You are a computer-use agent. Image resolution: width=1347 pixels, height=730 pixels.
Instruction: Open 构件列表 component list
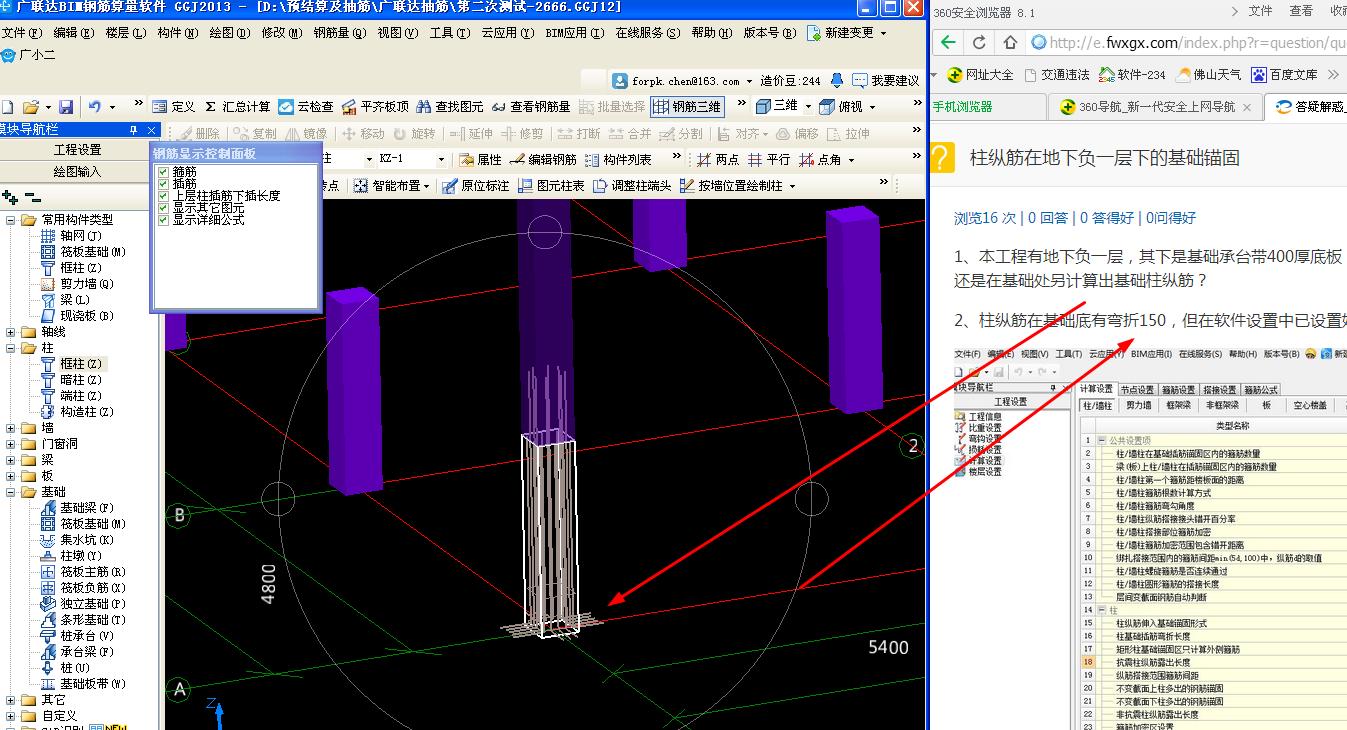618,160
